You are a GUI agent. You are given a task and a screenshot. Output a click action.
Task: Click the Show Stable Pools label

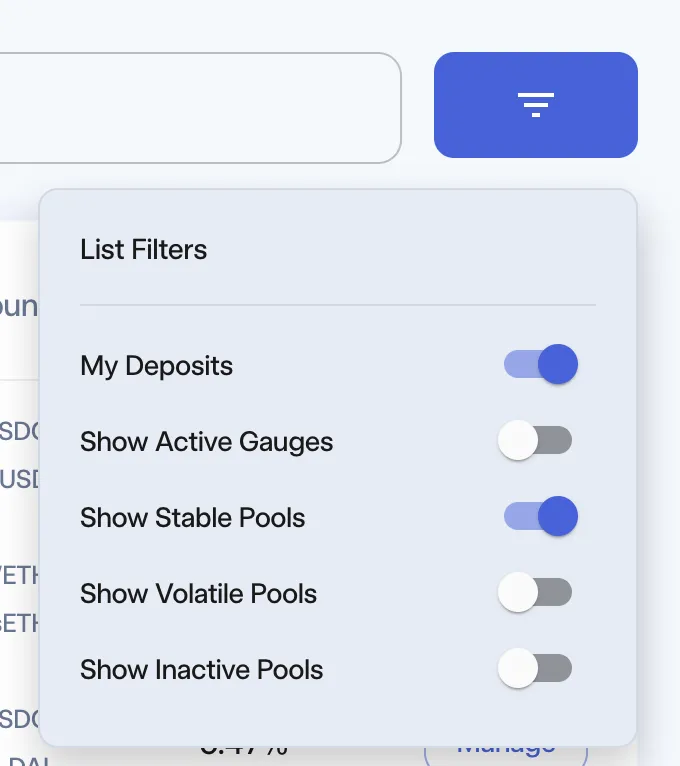point(192,517)
